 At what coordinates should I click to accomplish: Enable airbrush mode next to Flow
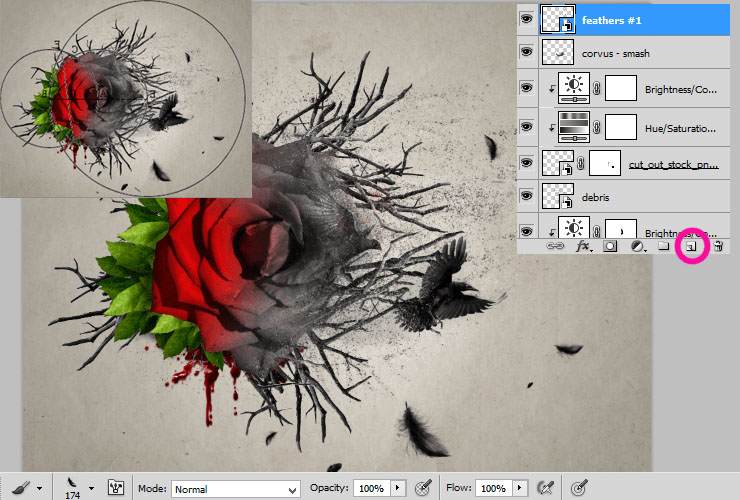545,488
